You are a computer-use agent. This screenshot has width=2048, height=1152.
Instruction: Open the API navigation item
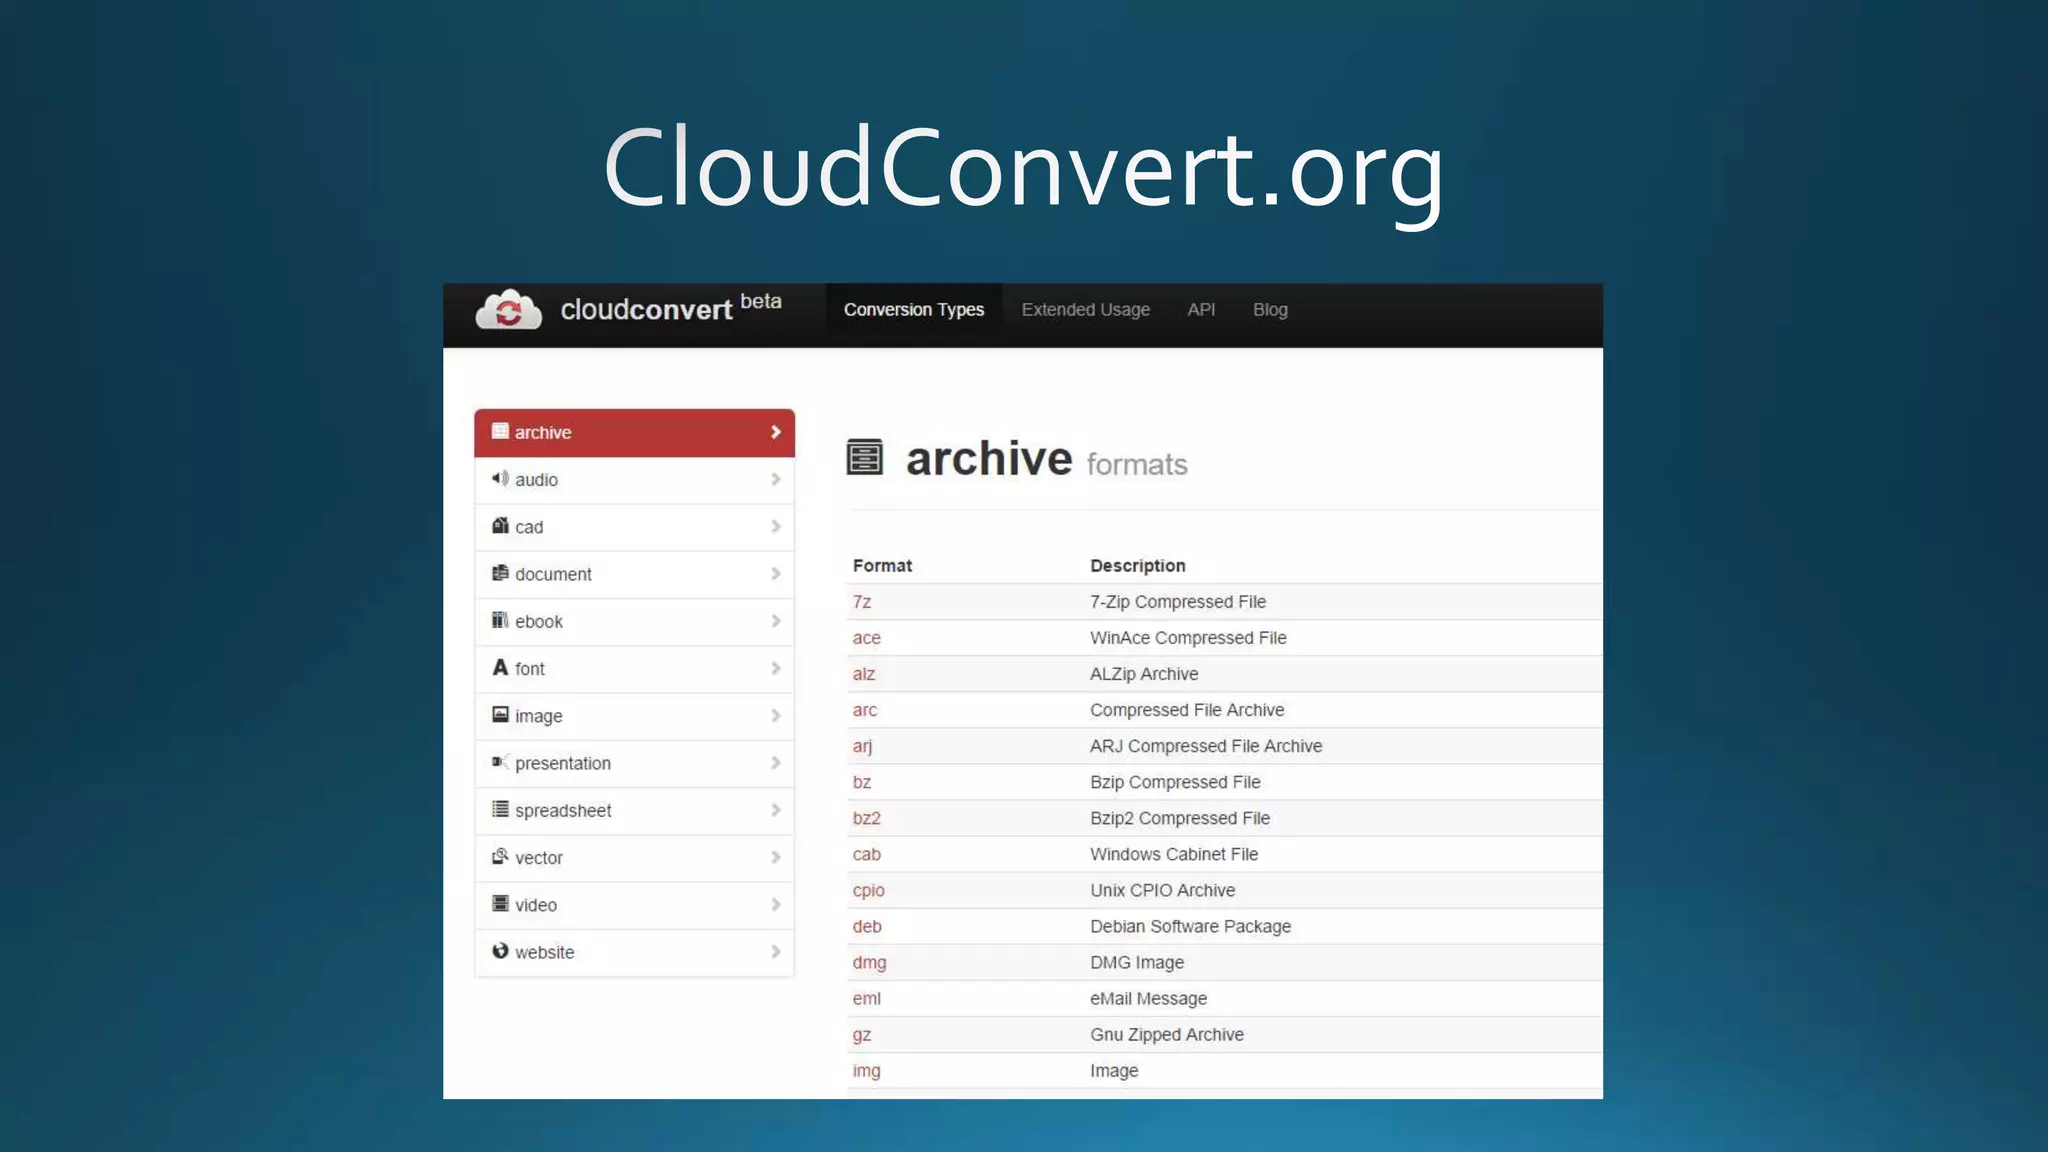coord(1201,310)
